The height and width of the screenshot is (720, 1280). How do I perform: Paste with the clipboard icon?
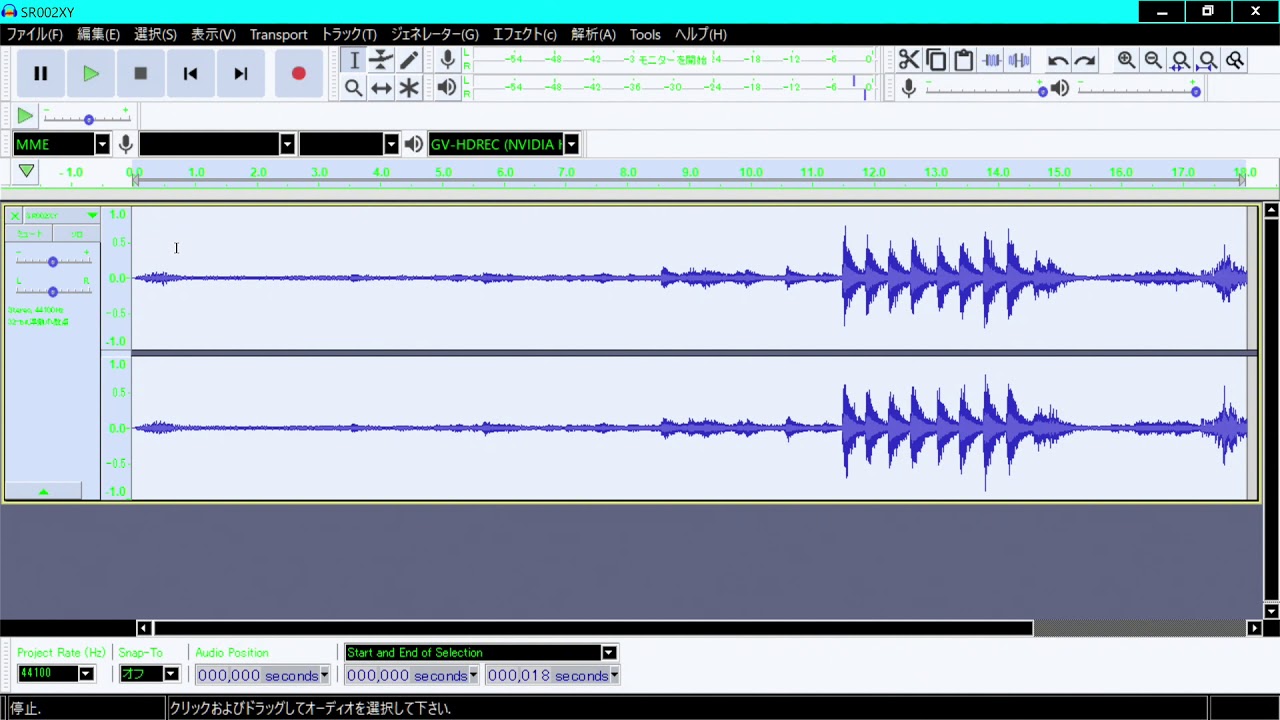click(963, 61)
